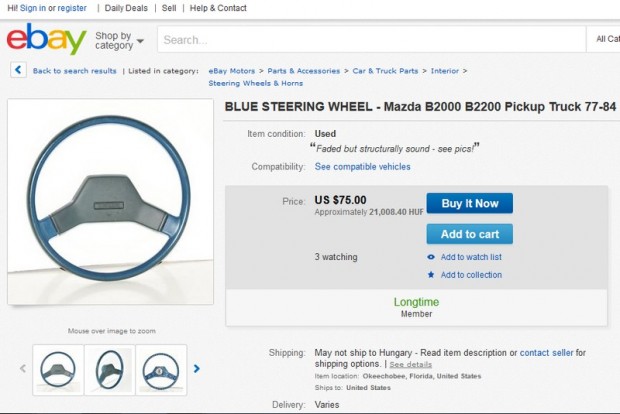The width and height of the screenshot is (620, 414).
Task: Click the eye icon beside Add to watch list
Action: 431,257
